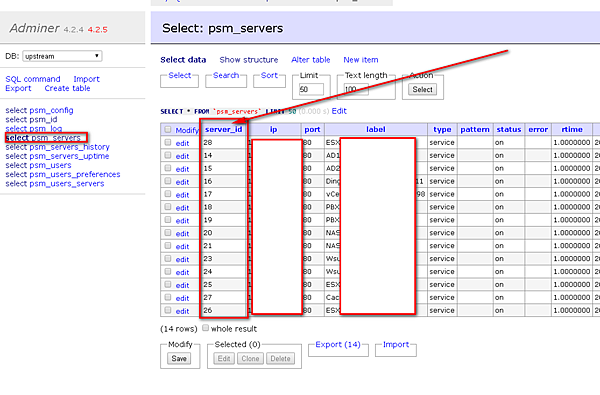Screen dimensions: 600x395
Task: Open edit link for server_id 18
Action: [x=183, y=208]
